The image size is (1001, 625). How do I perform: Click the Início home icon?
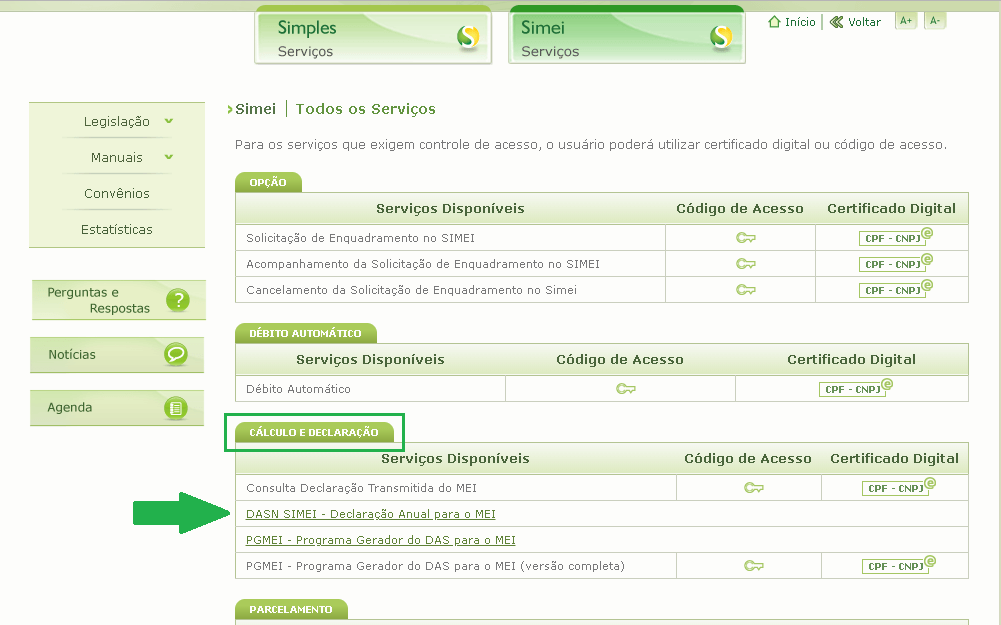tap(774, 22)
